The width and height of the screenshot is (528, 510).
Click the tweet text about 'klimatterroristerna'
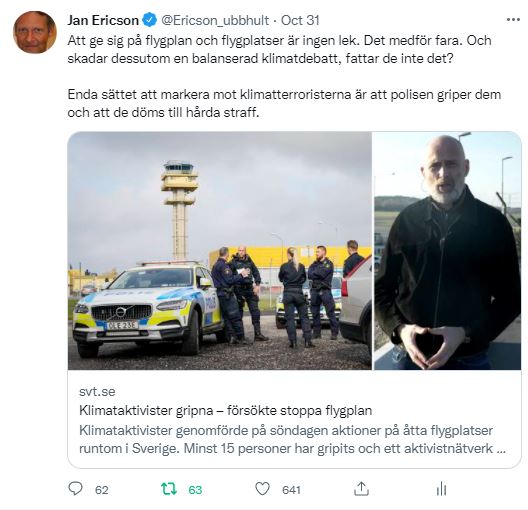(x=284, y=103)
